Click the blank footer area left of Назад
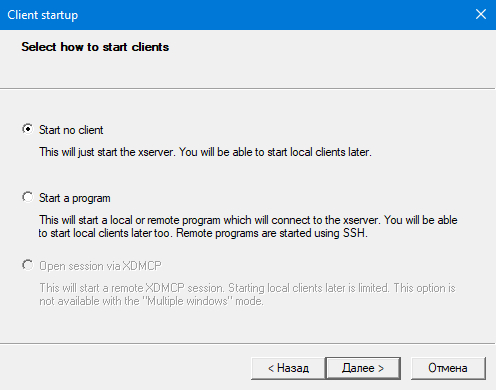 (125, 368)
